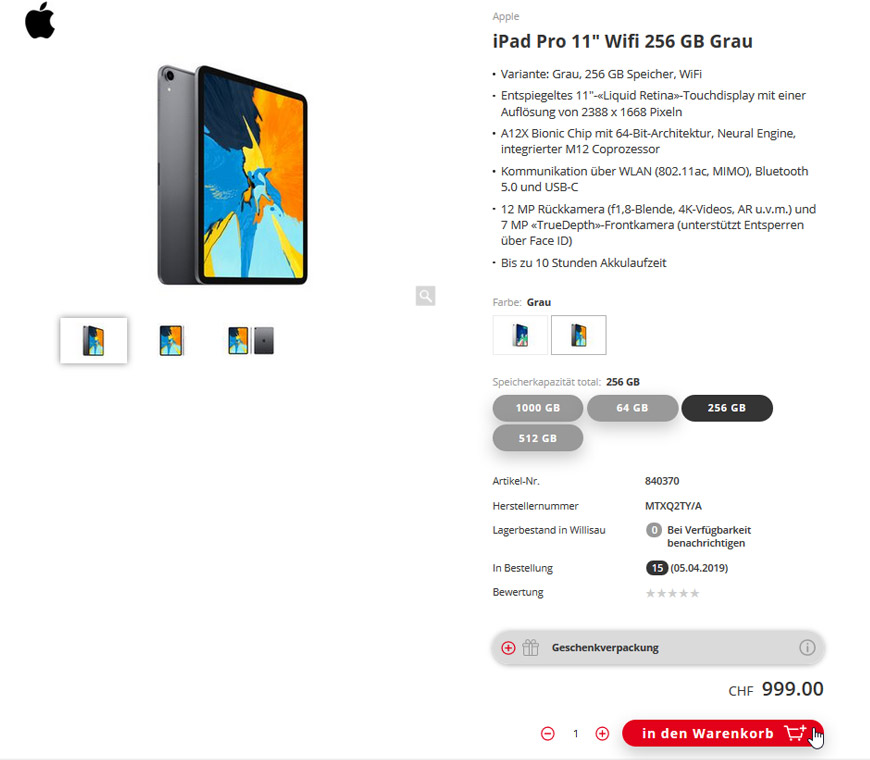Show the front-view iPad thumbnail
The image size is (870, 760).
coord(171,340)
